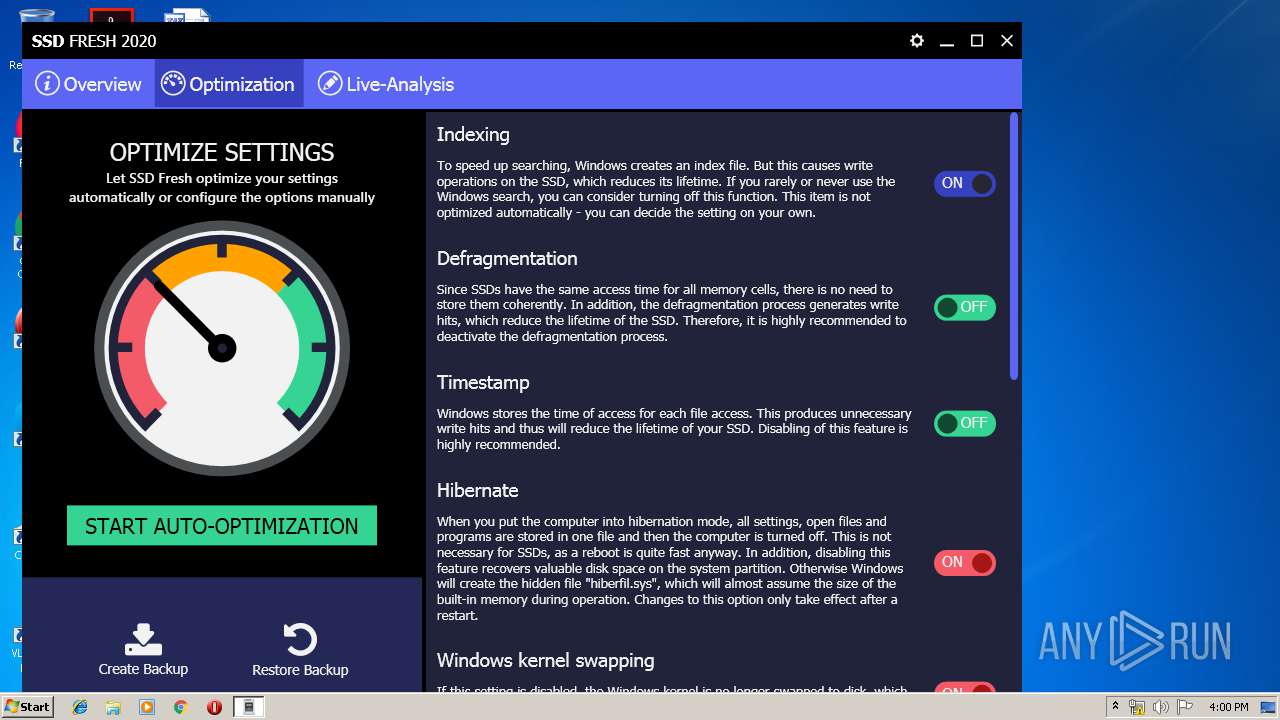
Task: Click Create Backup label
Action: pos(143,669)
